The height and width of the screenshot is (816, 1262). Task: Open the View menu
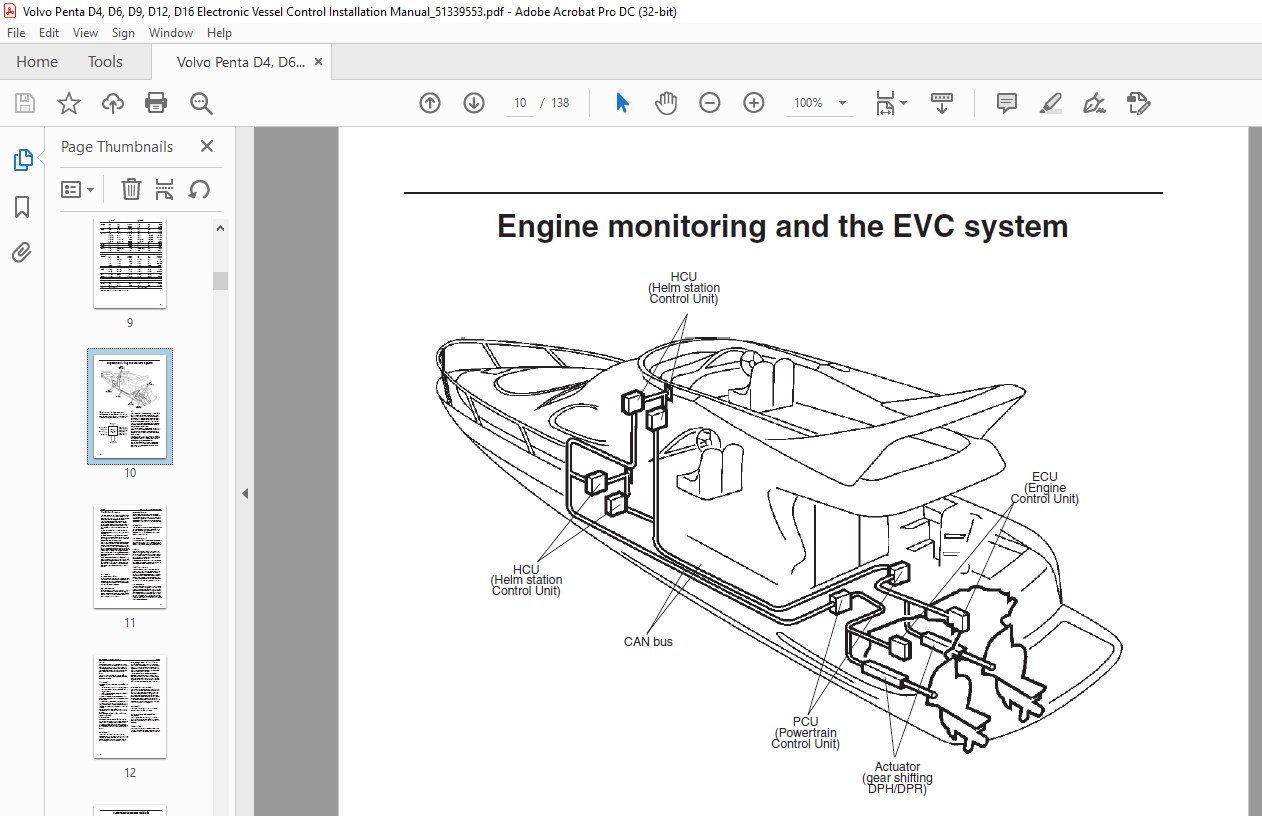pos(86,33)
